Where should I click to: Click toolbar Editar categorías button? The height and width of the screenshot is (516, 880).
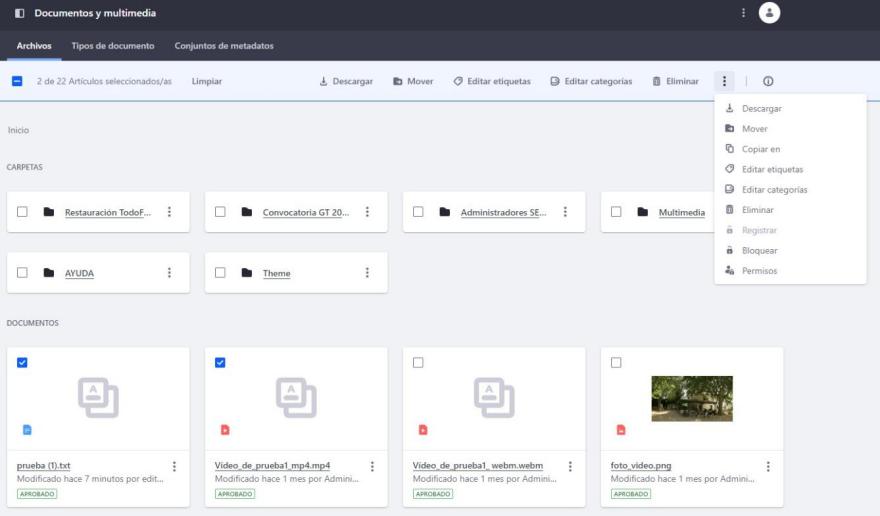point(591,81)
